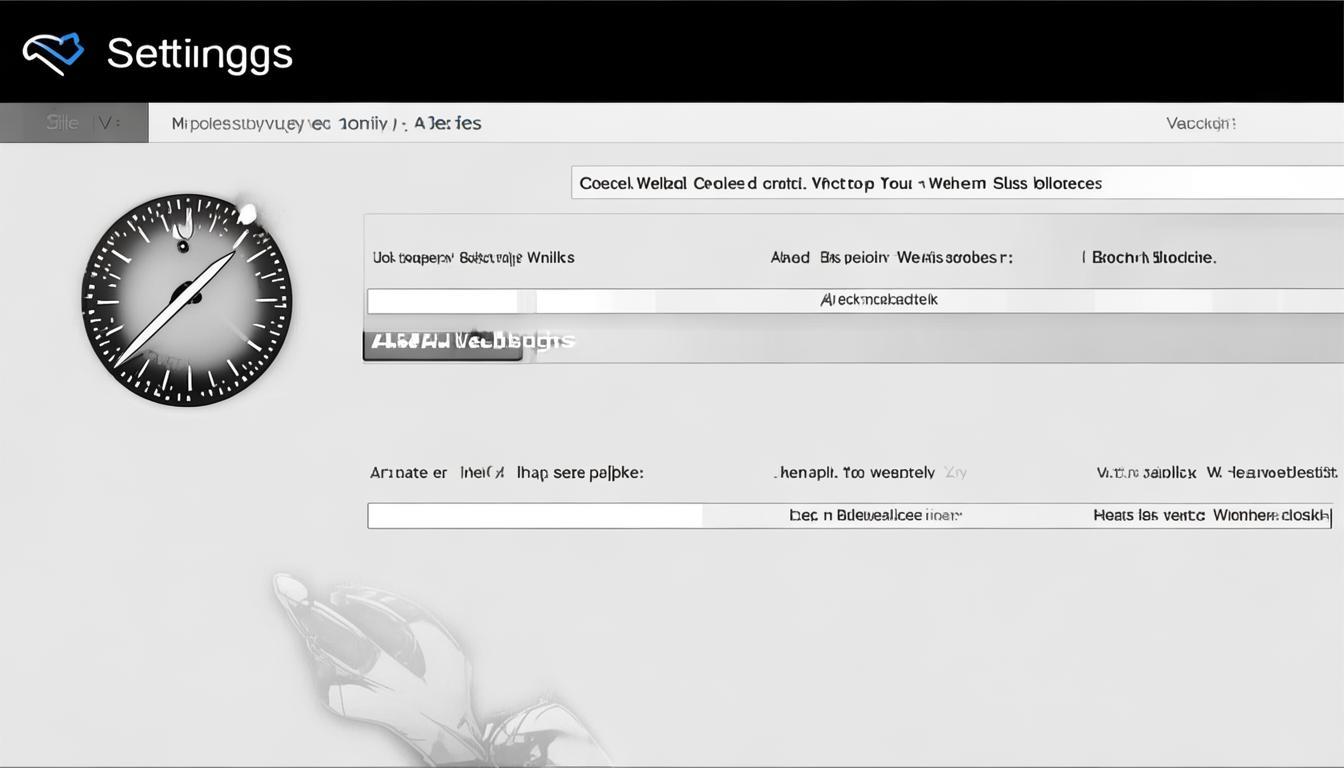Click the "Alaed Bis peioiny Weriis scobes" heading
1344x768 pixels.
(x=891, y=257)
